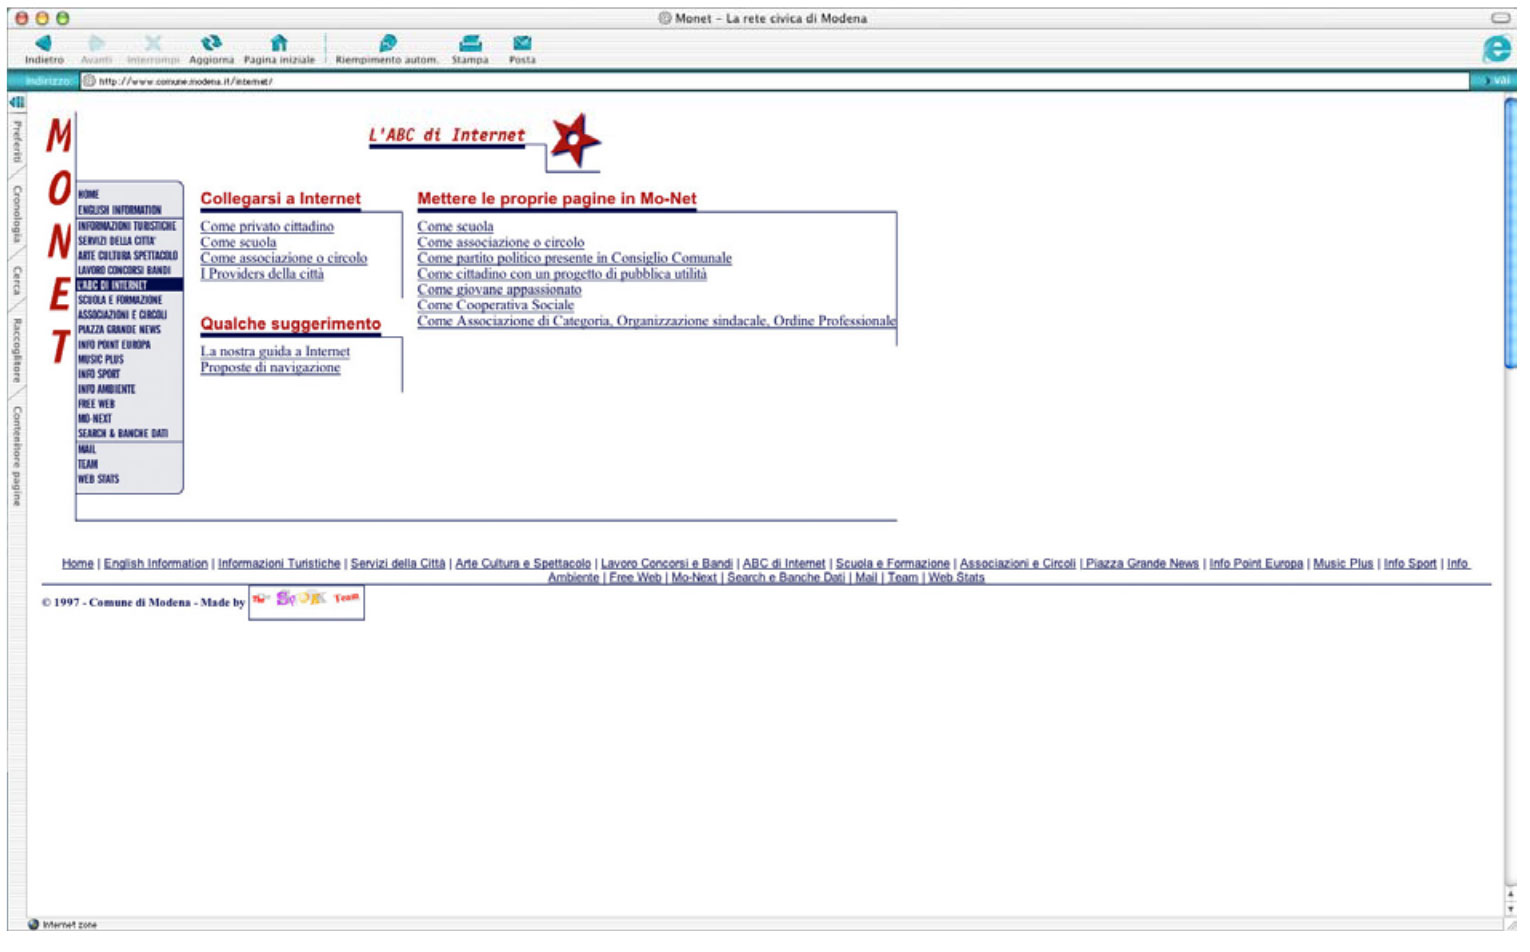Expand the Contenitore pagine side tab
Screen dimensions: 1530x952
point(17,455)
